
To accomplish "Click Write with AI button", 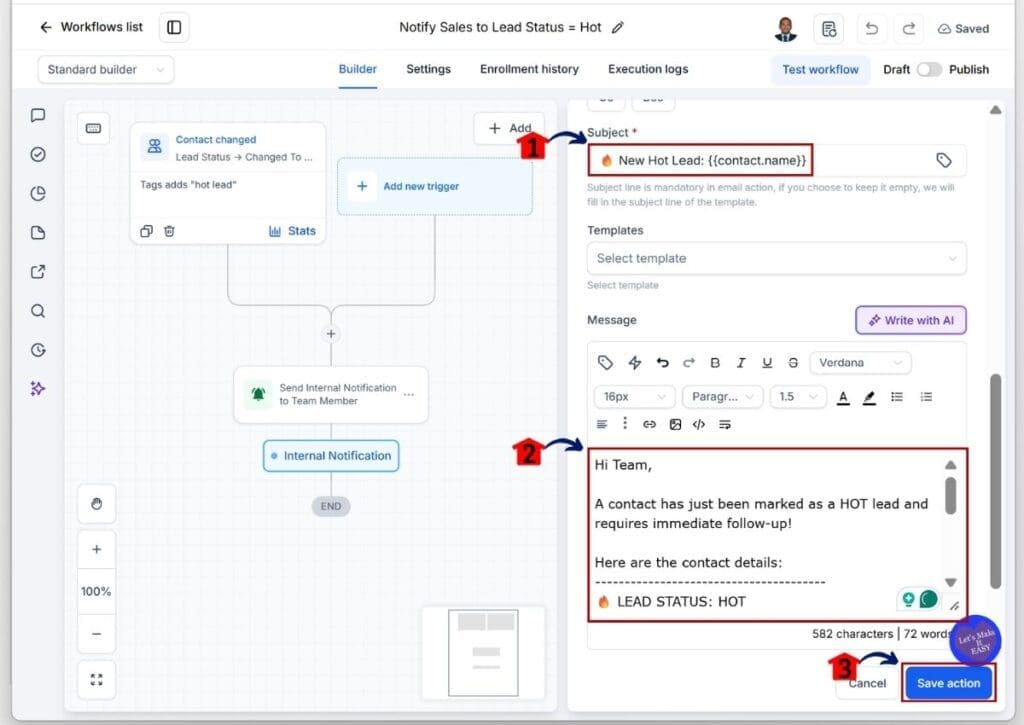I will click(911, 321).
